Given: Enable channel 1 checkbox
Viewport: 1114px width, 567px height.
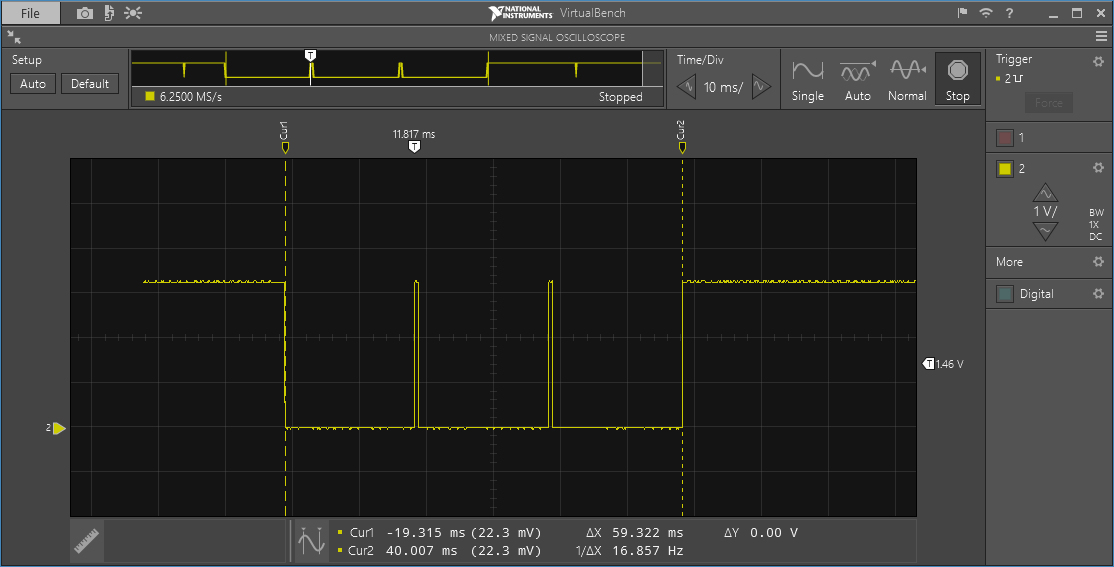Looking at the screenshot, I should pyautogui.click(x=1005, y=138).
